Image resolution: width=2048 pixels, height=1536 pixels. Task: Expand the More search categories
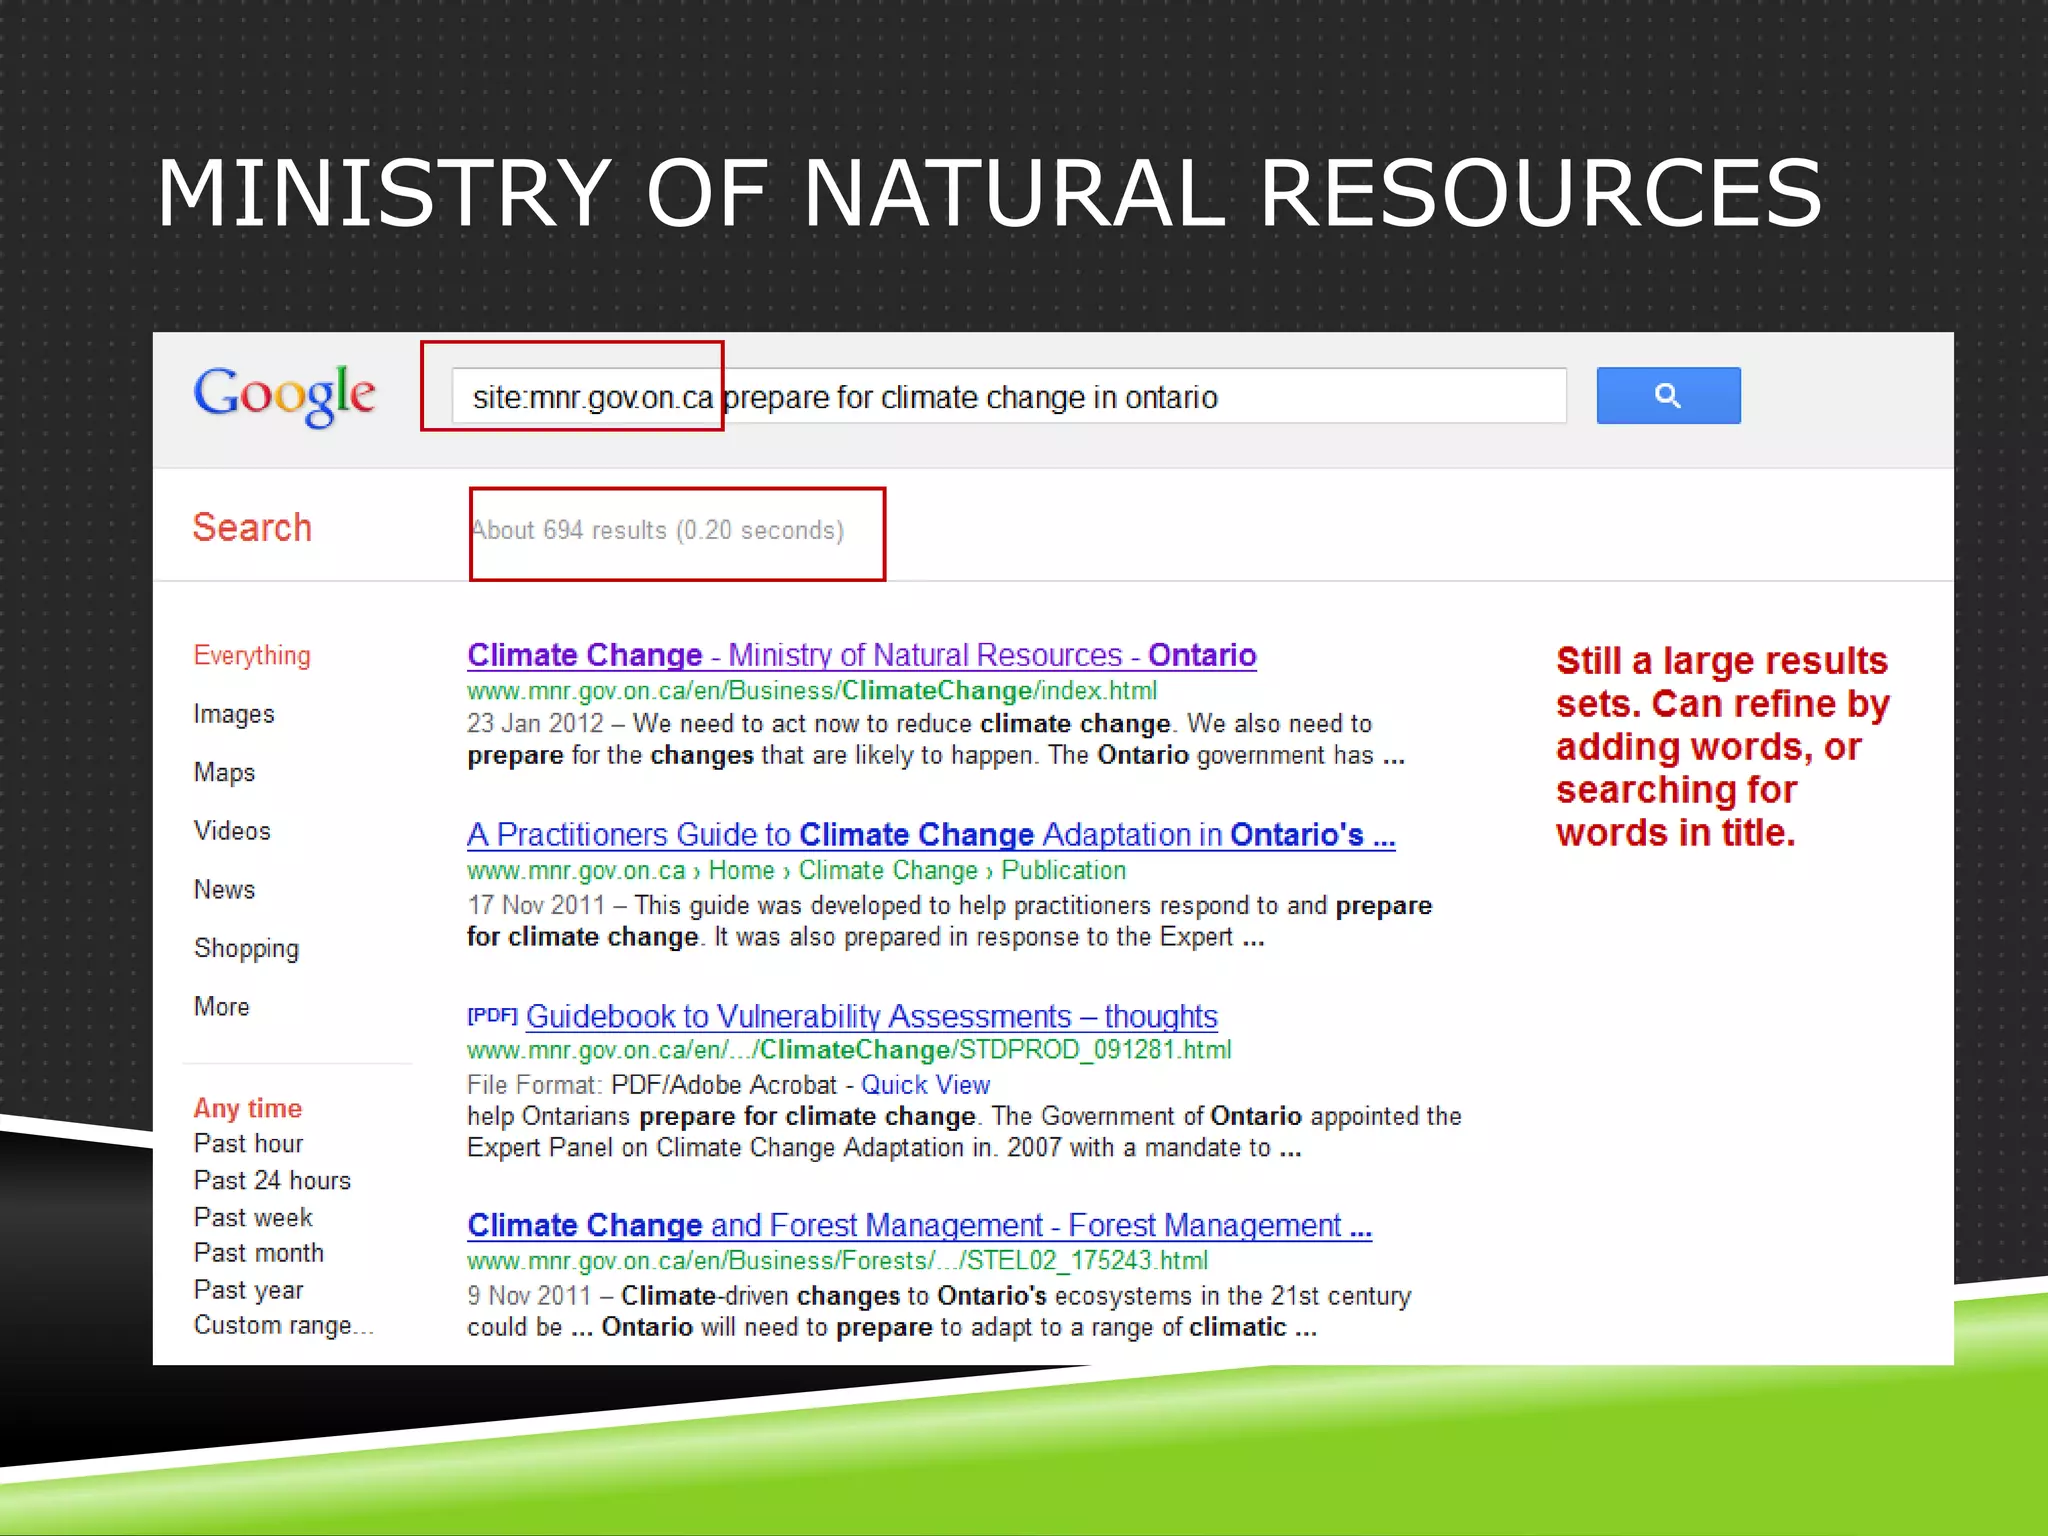coord(222,1006)
